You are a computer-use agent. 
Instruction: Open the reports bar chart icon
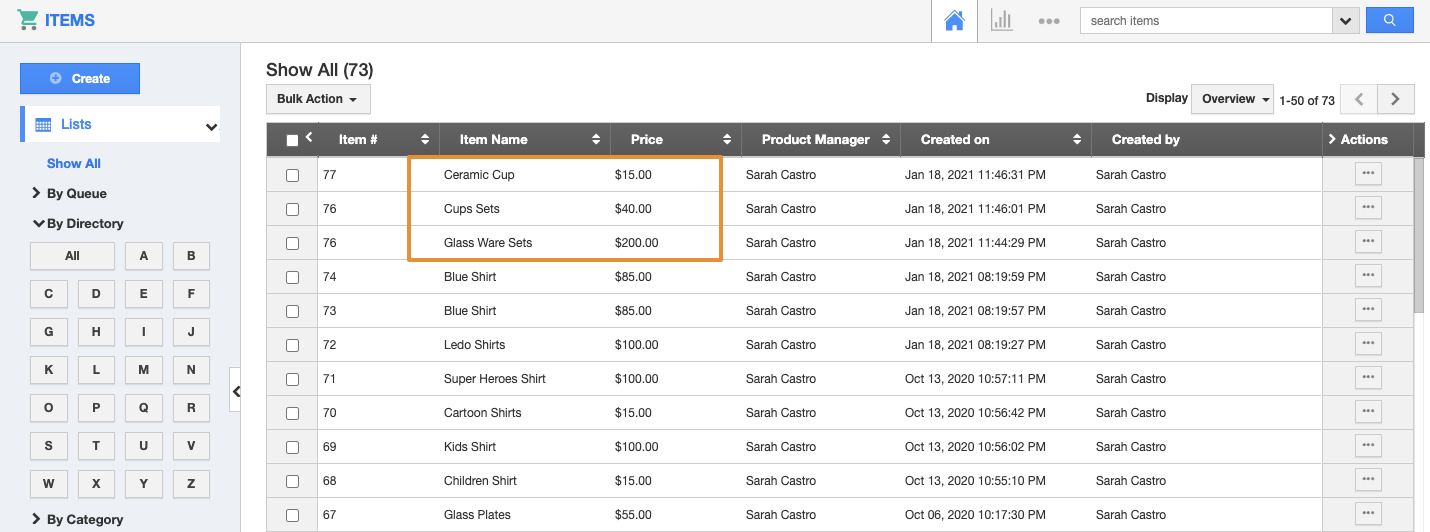1001,21
